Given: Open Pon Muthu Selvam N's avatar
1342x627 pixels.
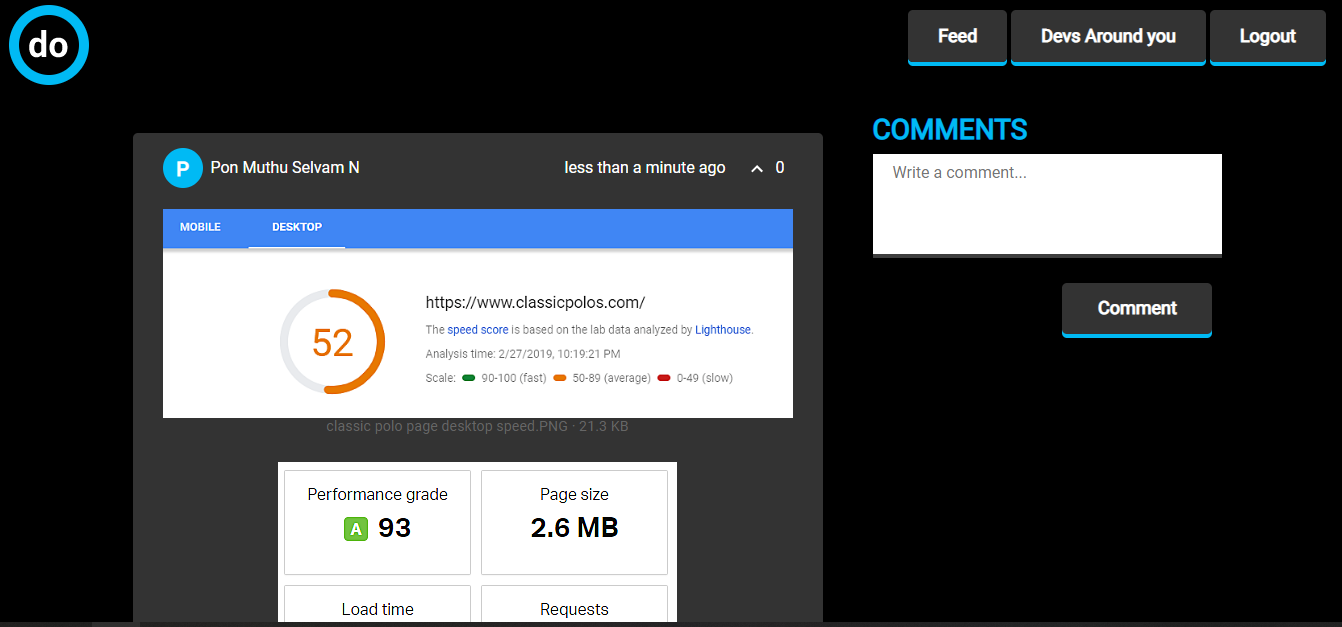Looking at the screenshot, I should [183, 167].
